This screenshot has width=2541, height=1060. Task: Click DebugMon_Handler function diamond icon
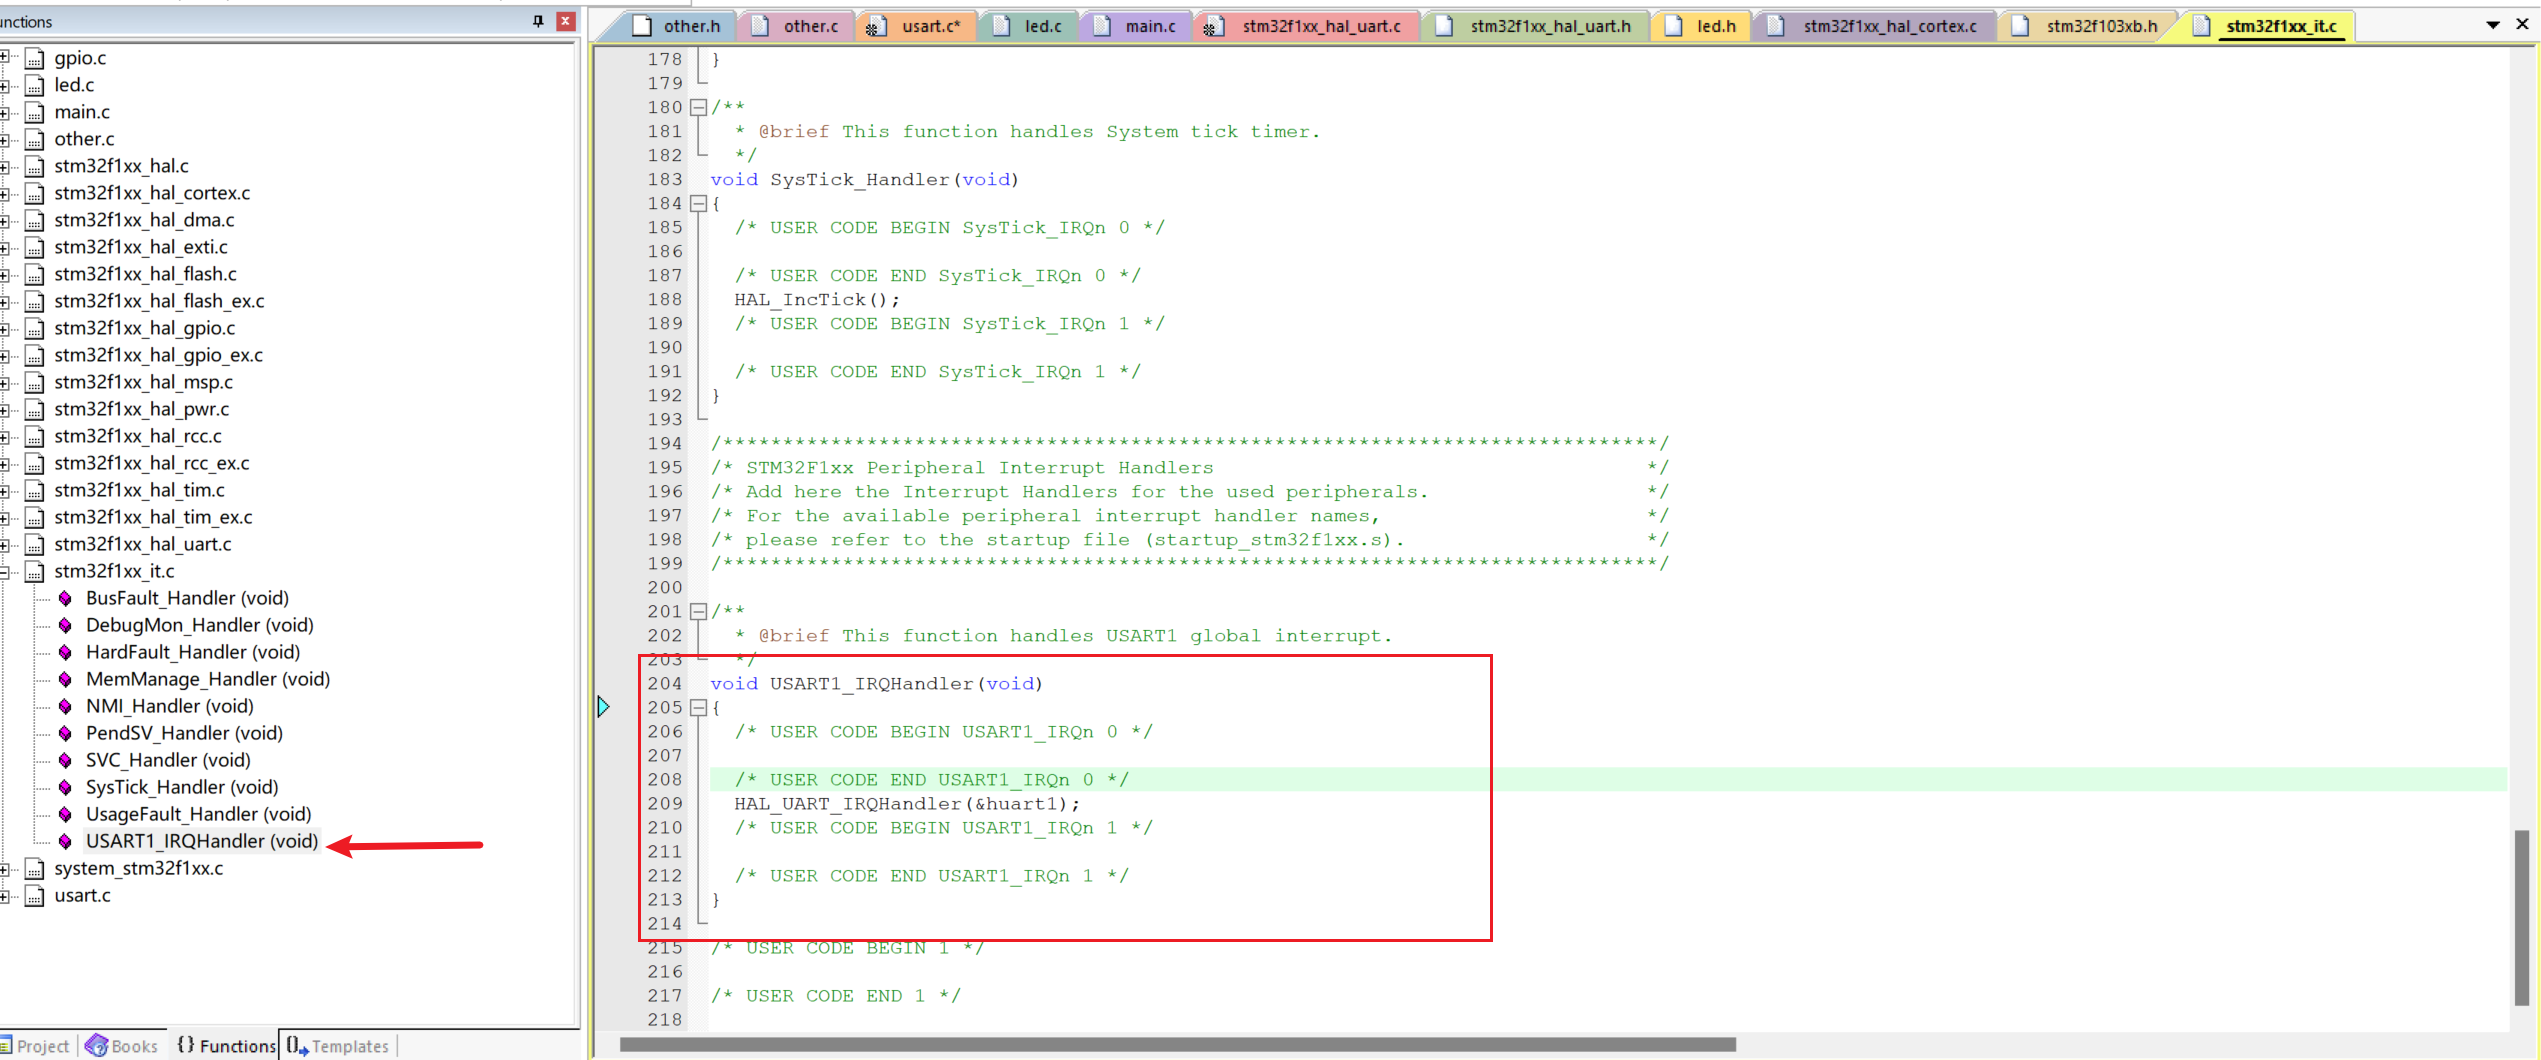coord(65,625)
